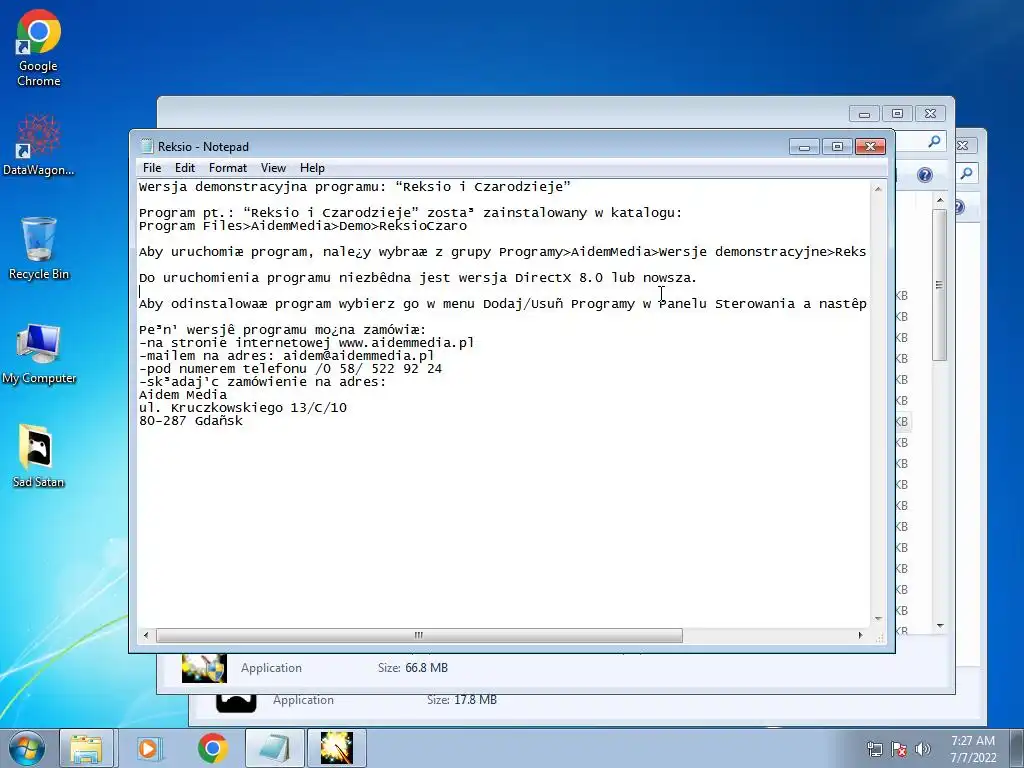The width and height of the screenshot is (1024, 768).
Task: Open the Format menu in Notepad
Action: coord(228,168)
